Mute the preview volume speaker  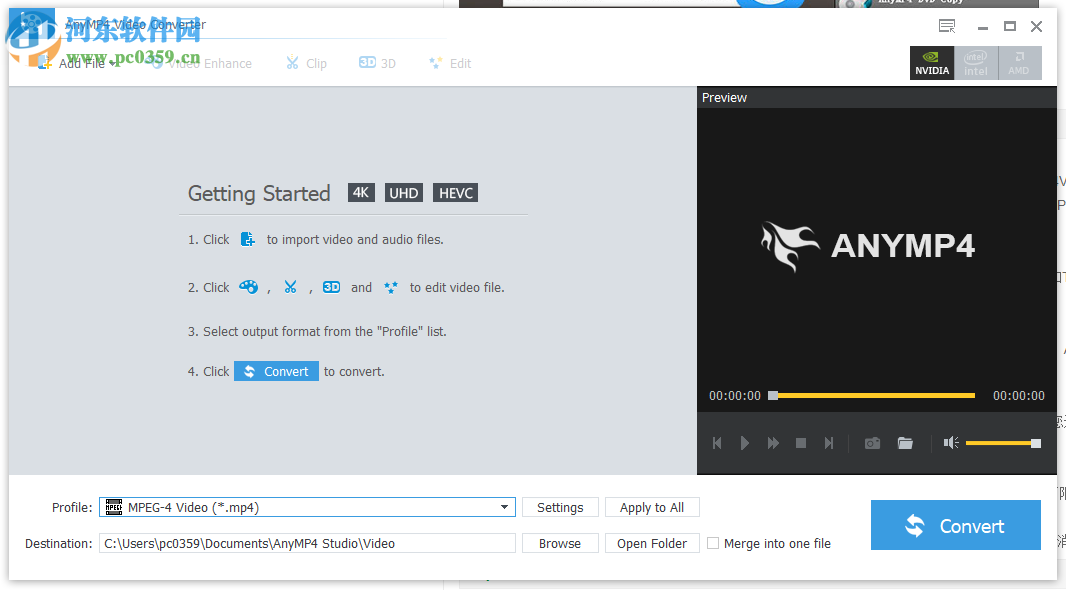pos(951,443)
